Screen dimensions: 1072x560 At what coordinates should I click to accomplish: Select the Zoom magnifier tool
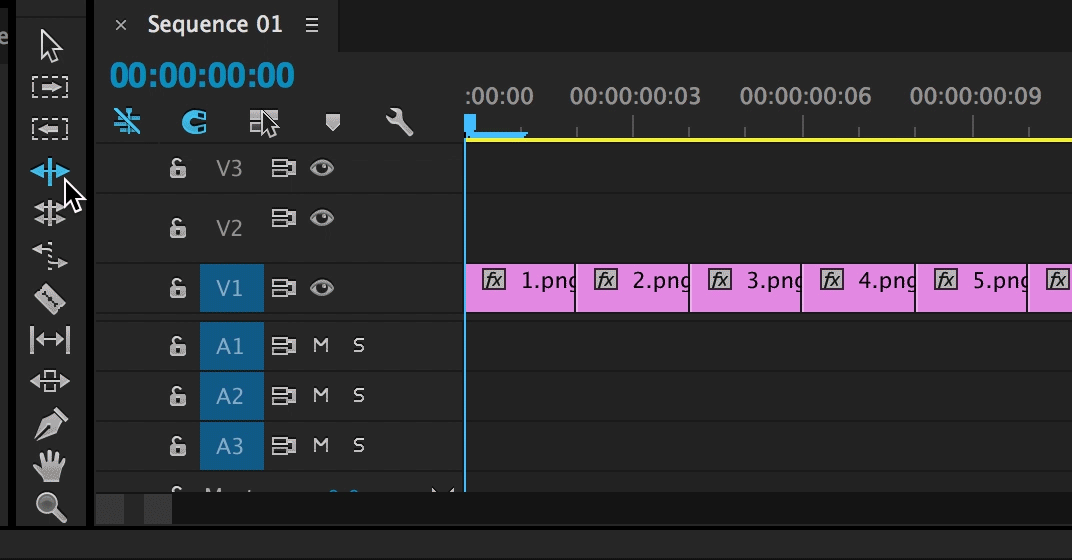[x=50, y=507]
